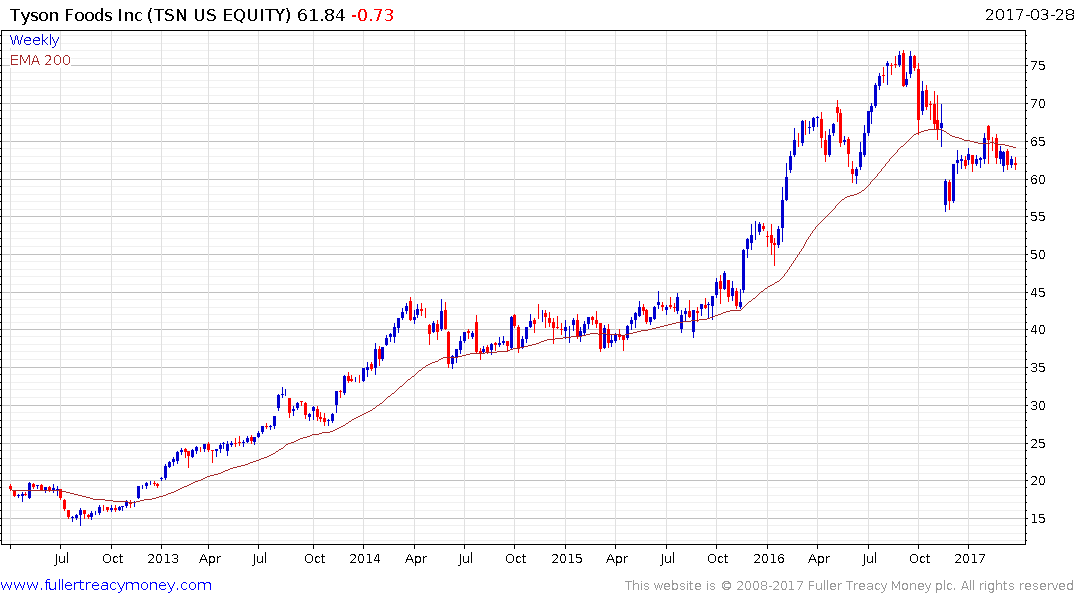Click the 2015 year axis label

tap(567, 558)
